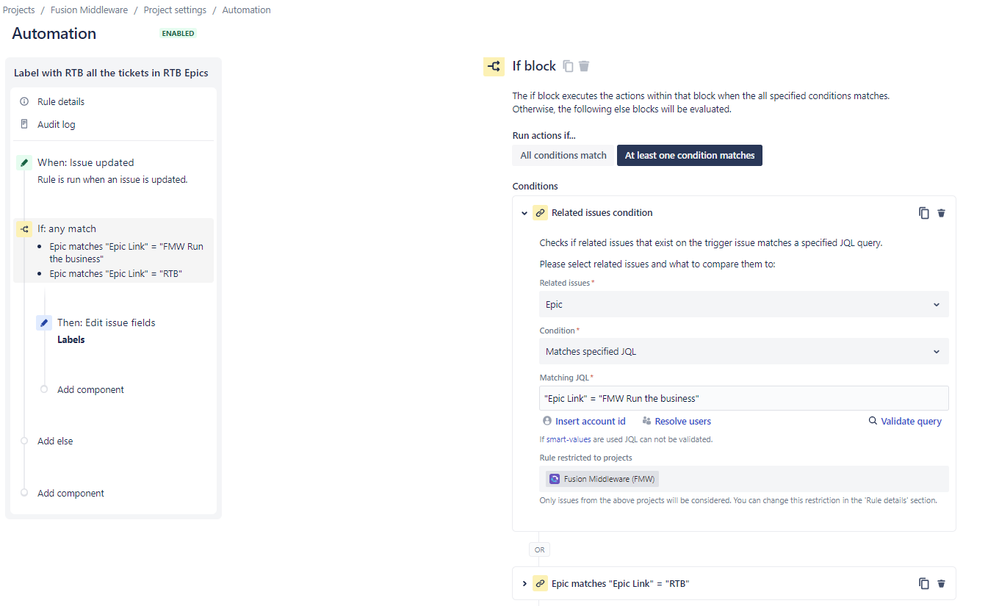This screenshot has width=999, height=606.
Task: Click the OR connector between conditions
Action: click(539, 549)
